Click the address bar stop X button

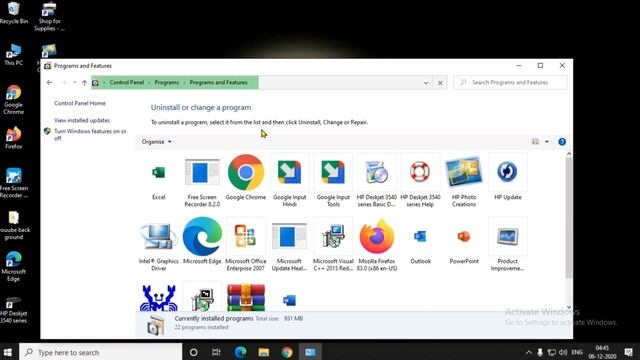[440, 82]
